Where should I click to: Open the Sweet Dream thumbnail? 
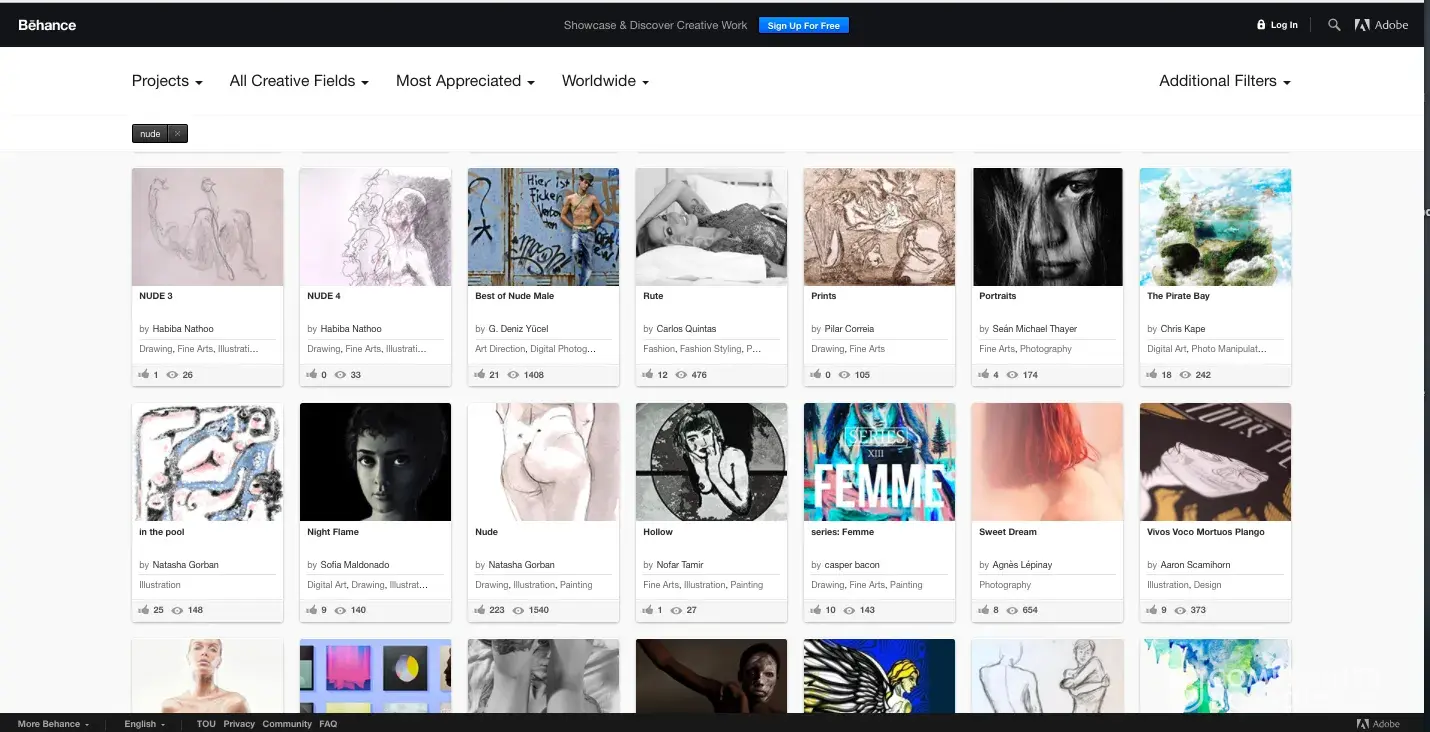(1048, 462)
